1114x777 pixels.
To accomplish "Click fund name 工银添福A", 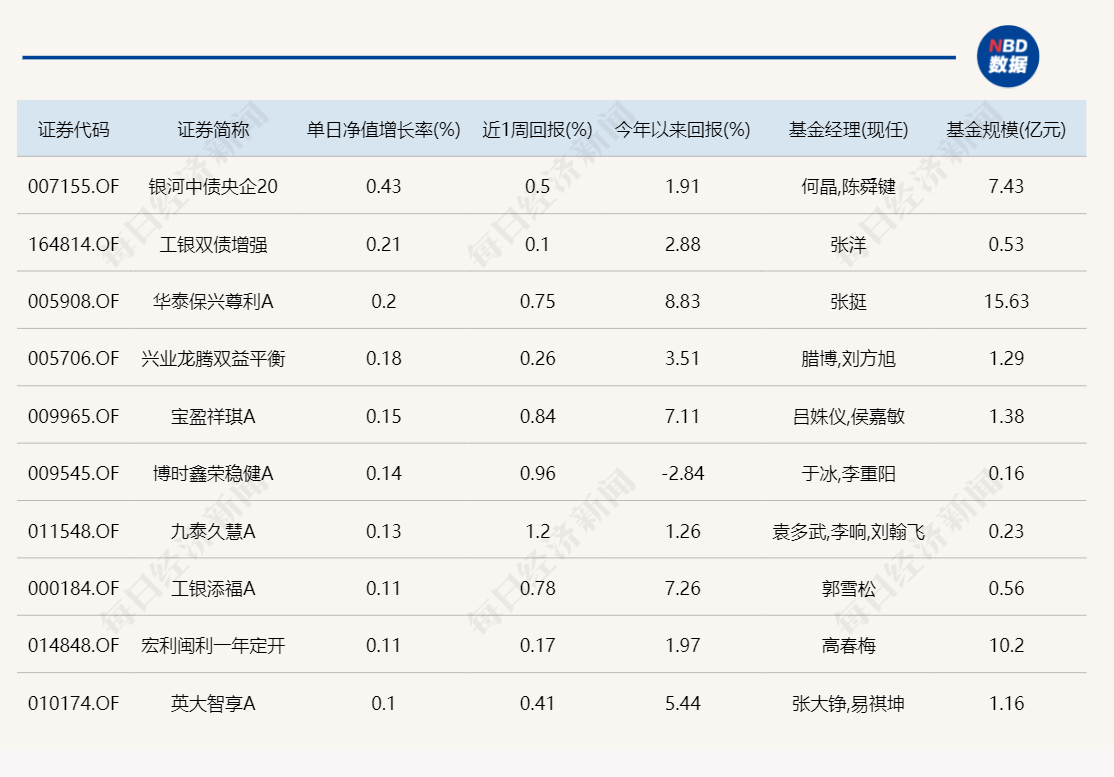I will pyautogui.click(x=213, y=589).
